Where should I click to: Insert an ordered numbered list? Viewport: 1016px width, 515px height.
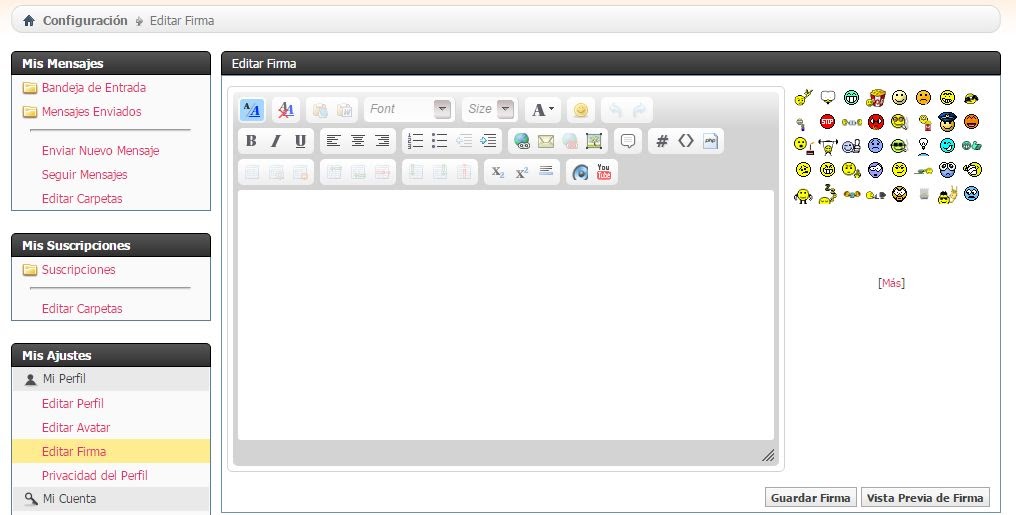coord(415,141)
